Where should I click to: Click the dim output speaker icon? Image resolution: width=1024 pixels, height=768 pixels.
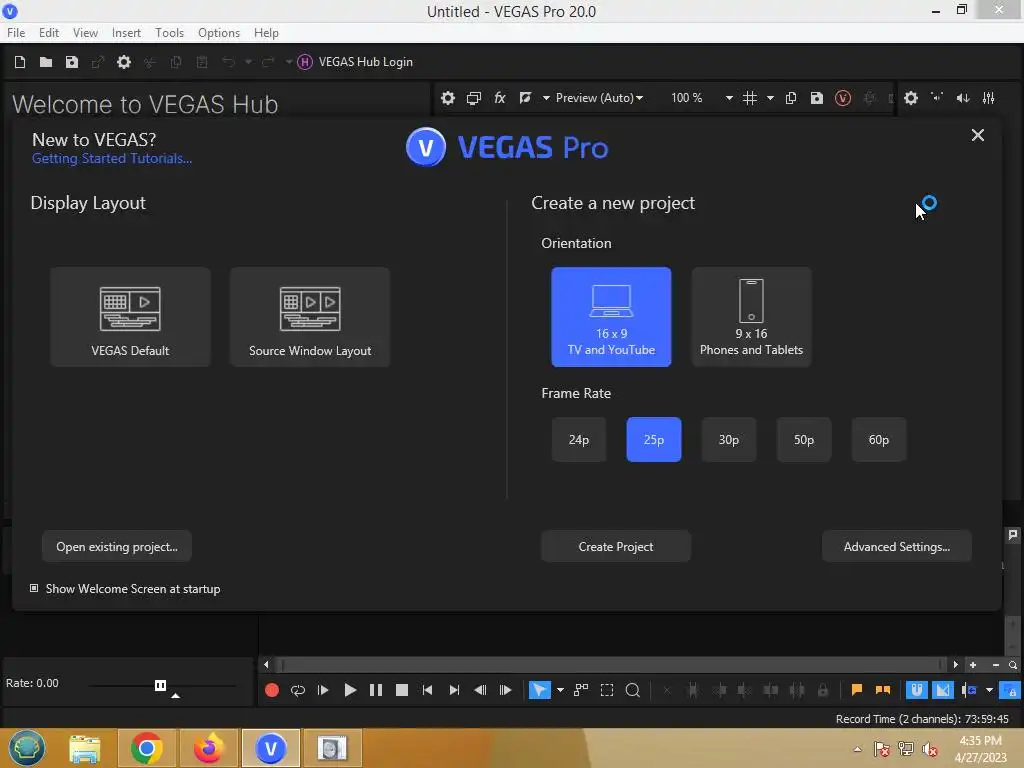[963, 98]
